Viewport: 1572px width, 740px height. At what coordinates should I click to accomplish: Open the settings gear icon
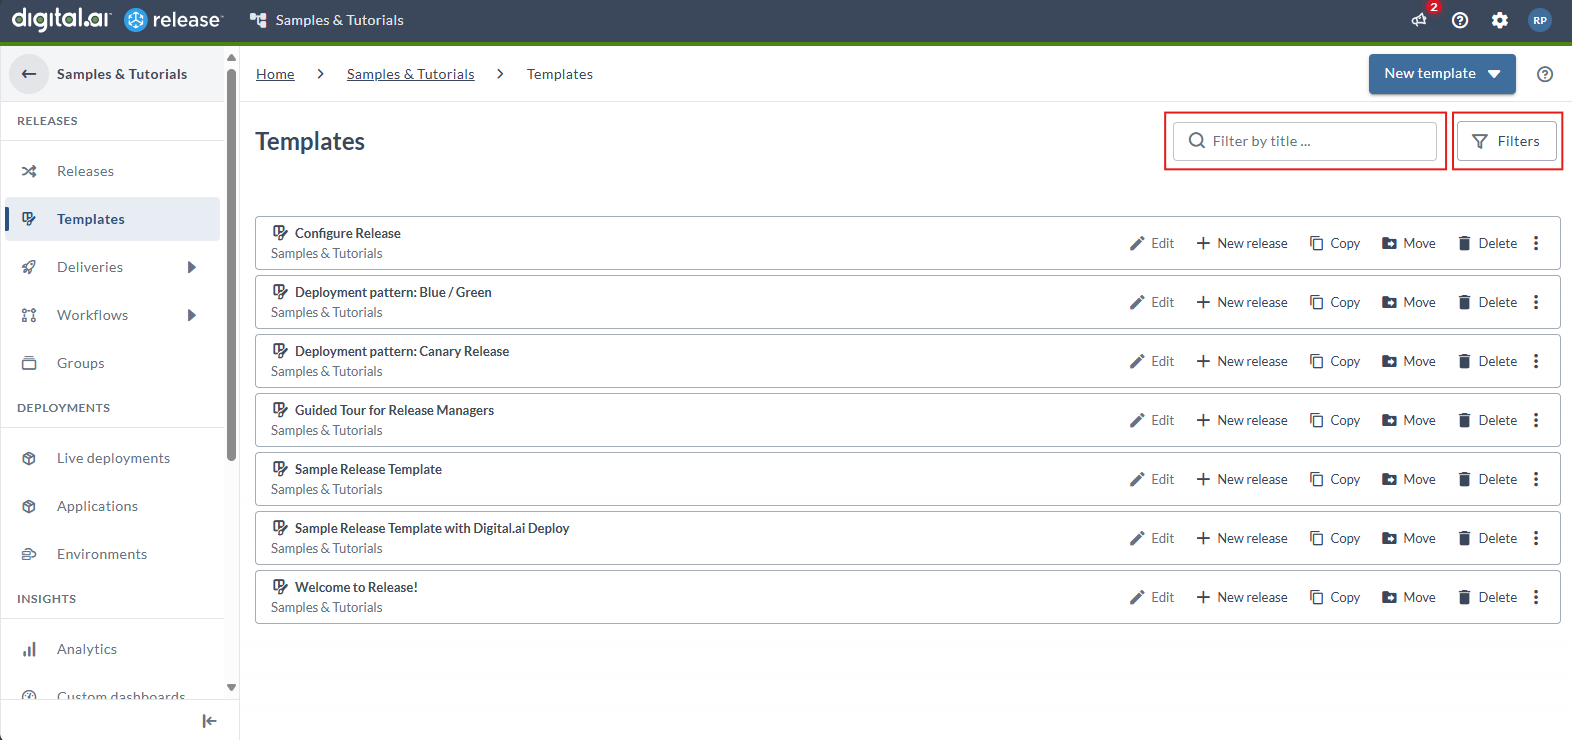(x=1500, y=20)
